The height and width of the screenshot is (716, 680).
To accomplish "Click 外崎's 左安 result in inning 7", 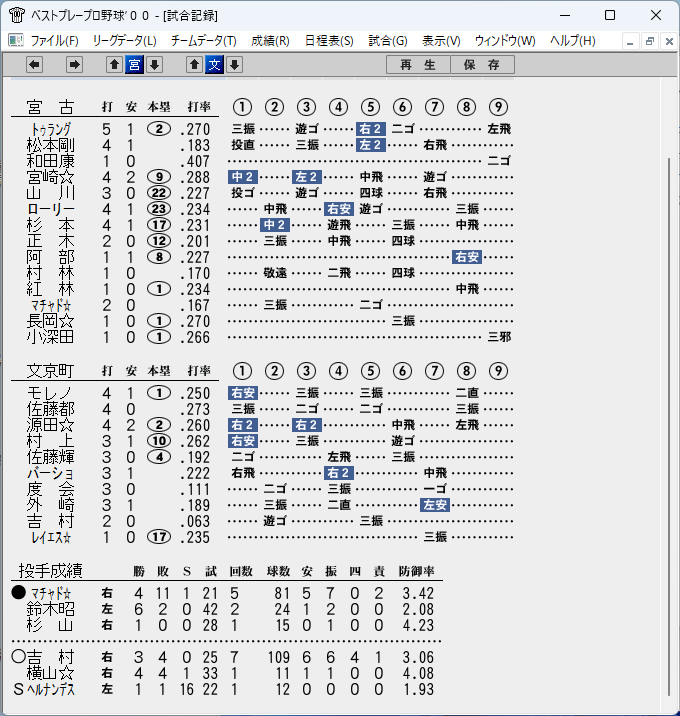I will coord(434,505).
